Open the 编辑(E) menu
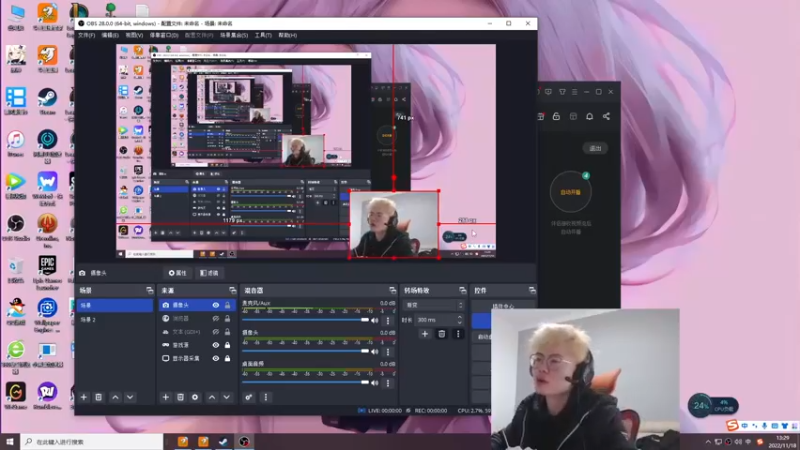 [x=110, y=35]
